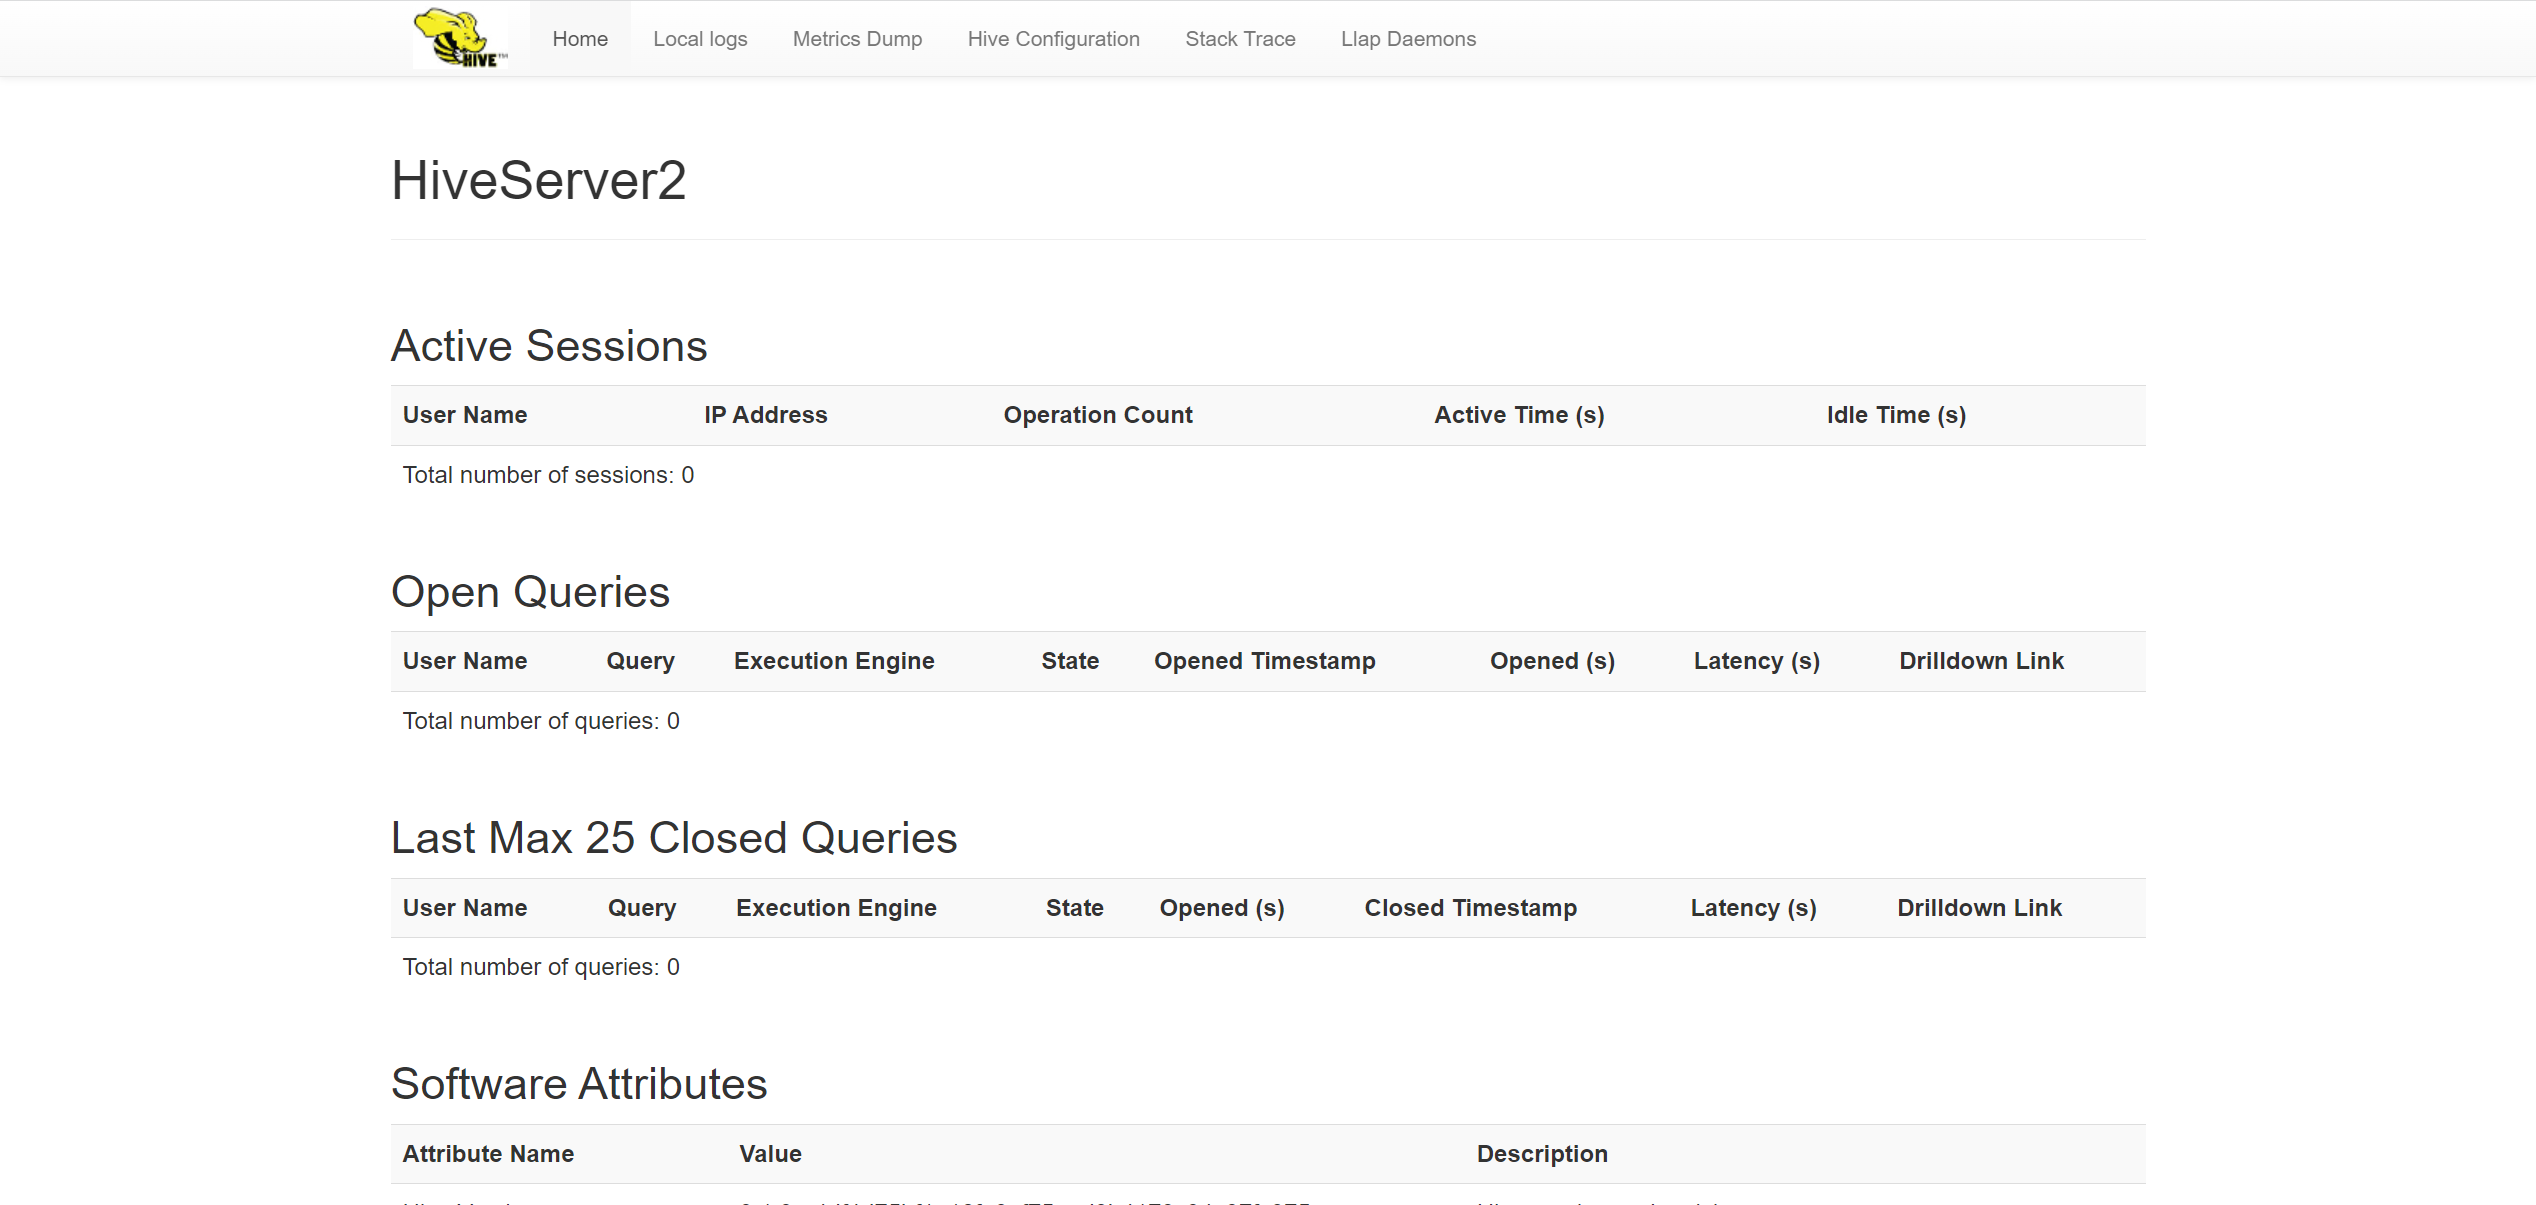Click the Closed Timestamp column header

[x=1470, y=908]
